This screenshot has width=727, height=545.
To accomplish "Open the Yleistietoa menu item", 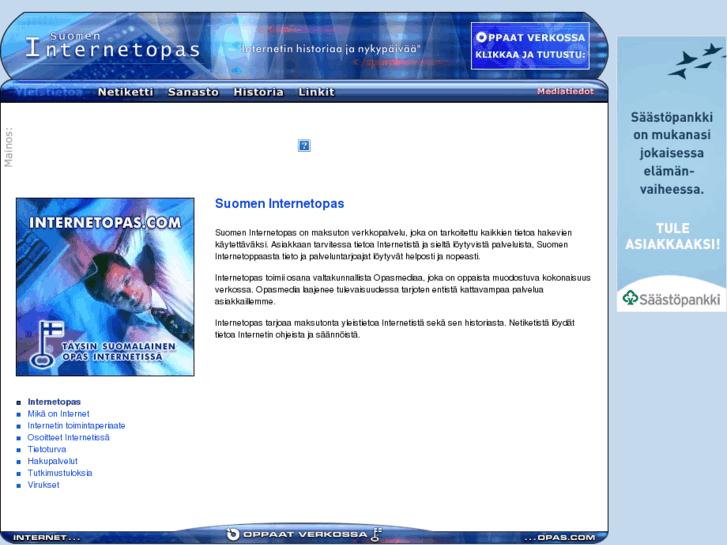I will point(49,92).
